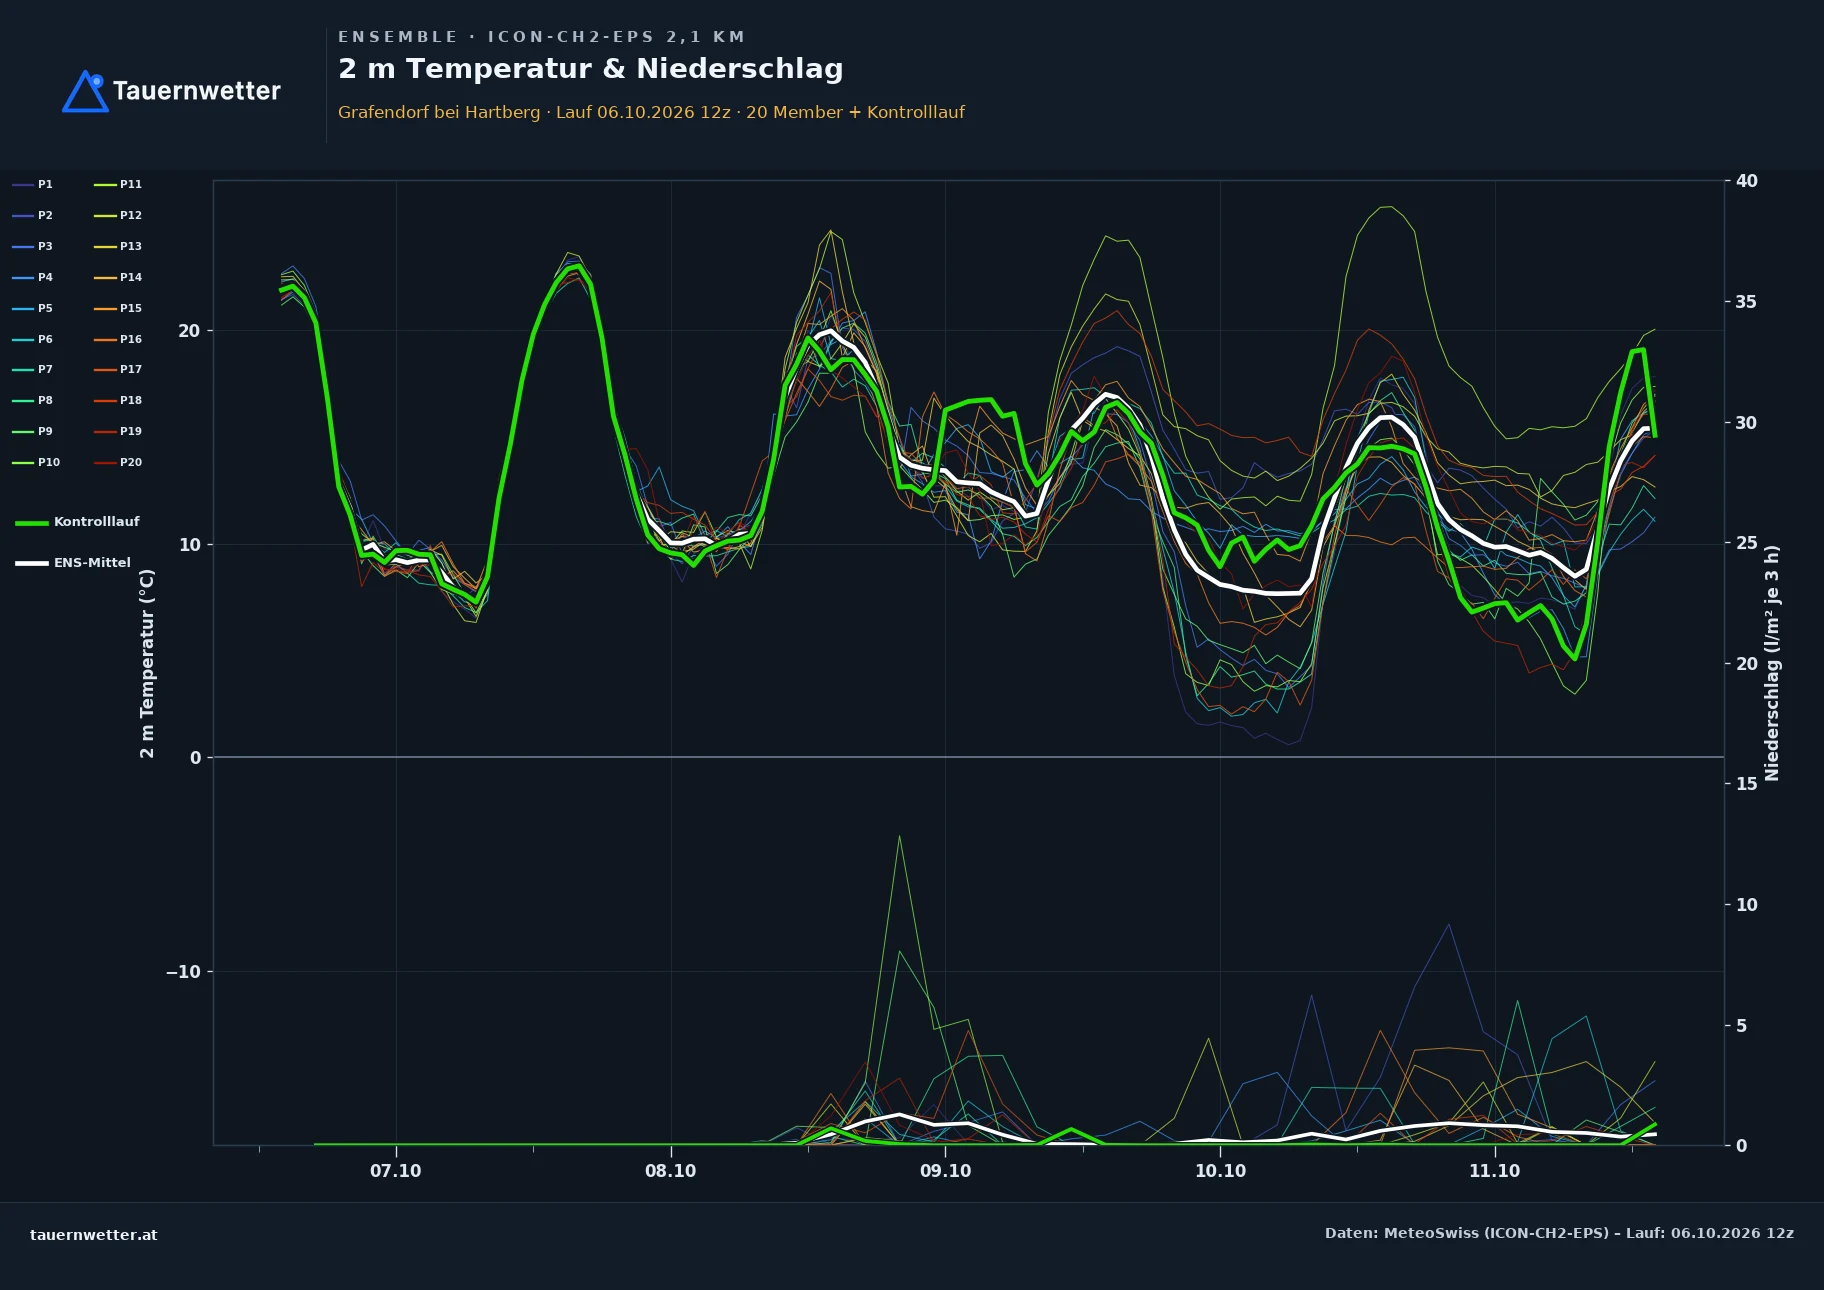The width and height of the screenshot is (1824, 1290).
Task: Select the P18 legend entry
Action: tap(118, 400)
